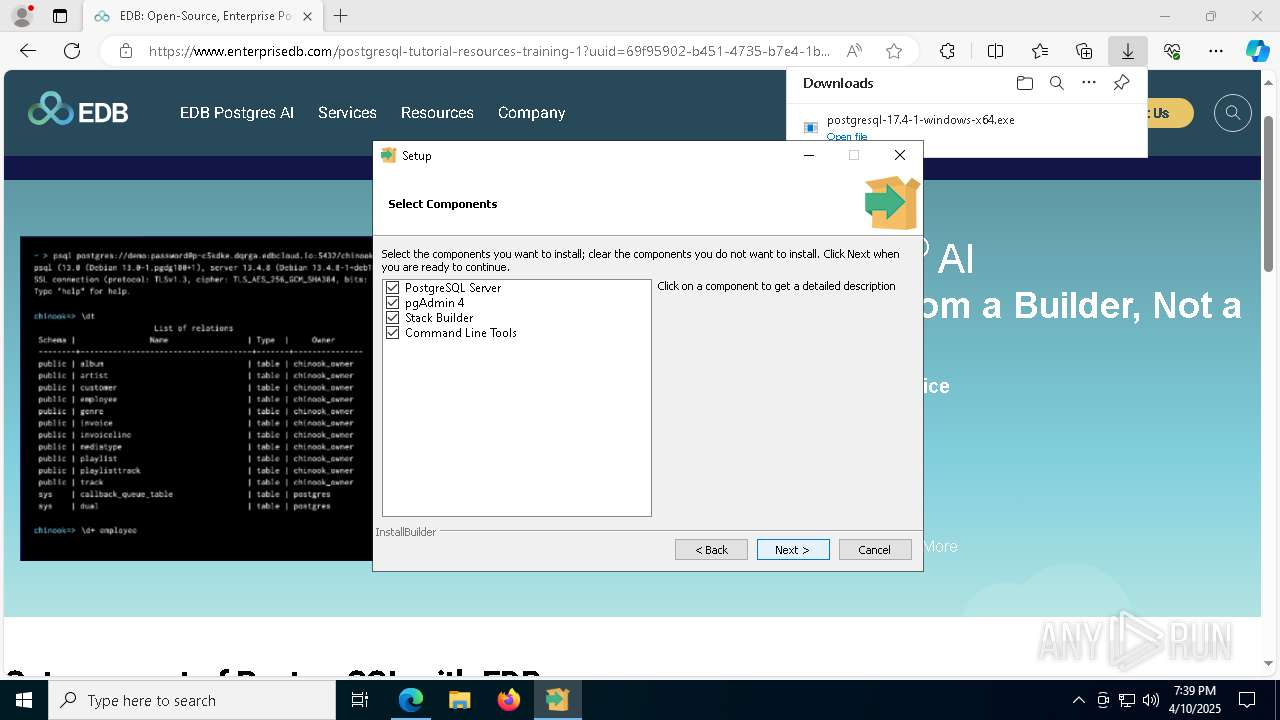Viewport: 1280px width, 720px height.
Task: Click the taskbar search box
Action: (192, 700)
